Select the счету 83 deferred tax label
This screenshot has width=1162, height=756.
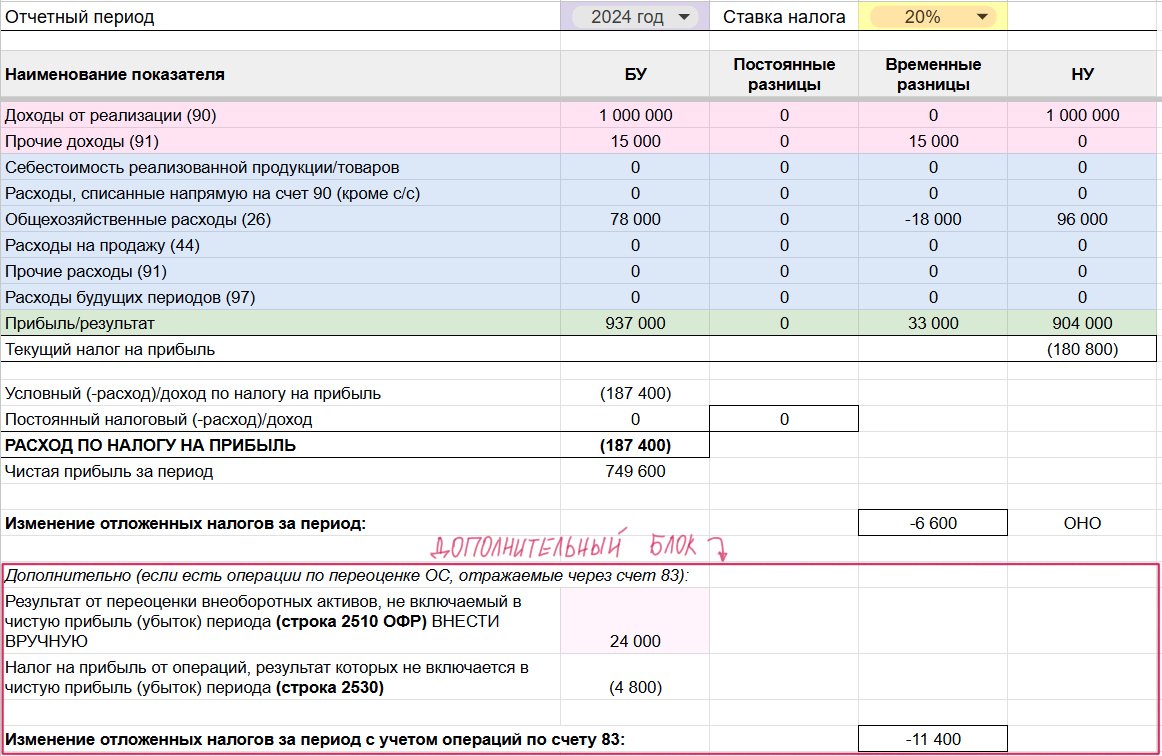314,739
